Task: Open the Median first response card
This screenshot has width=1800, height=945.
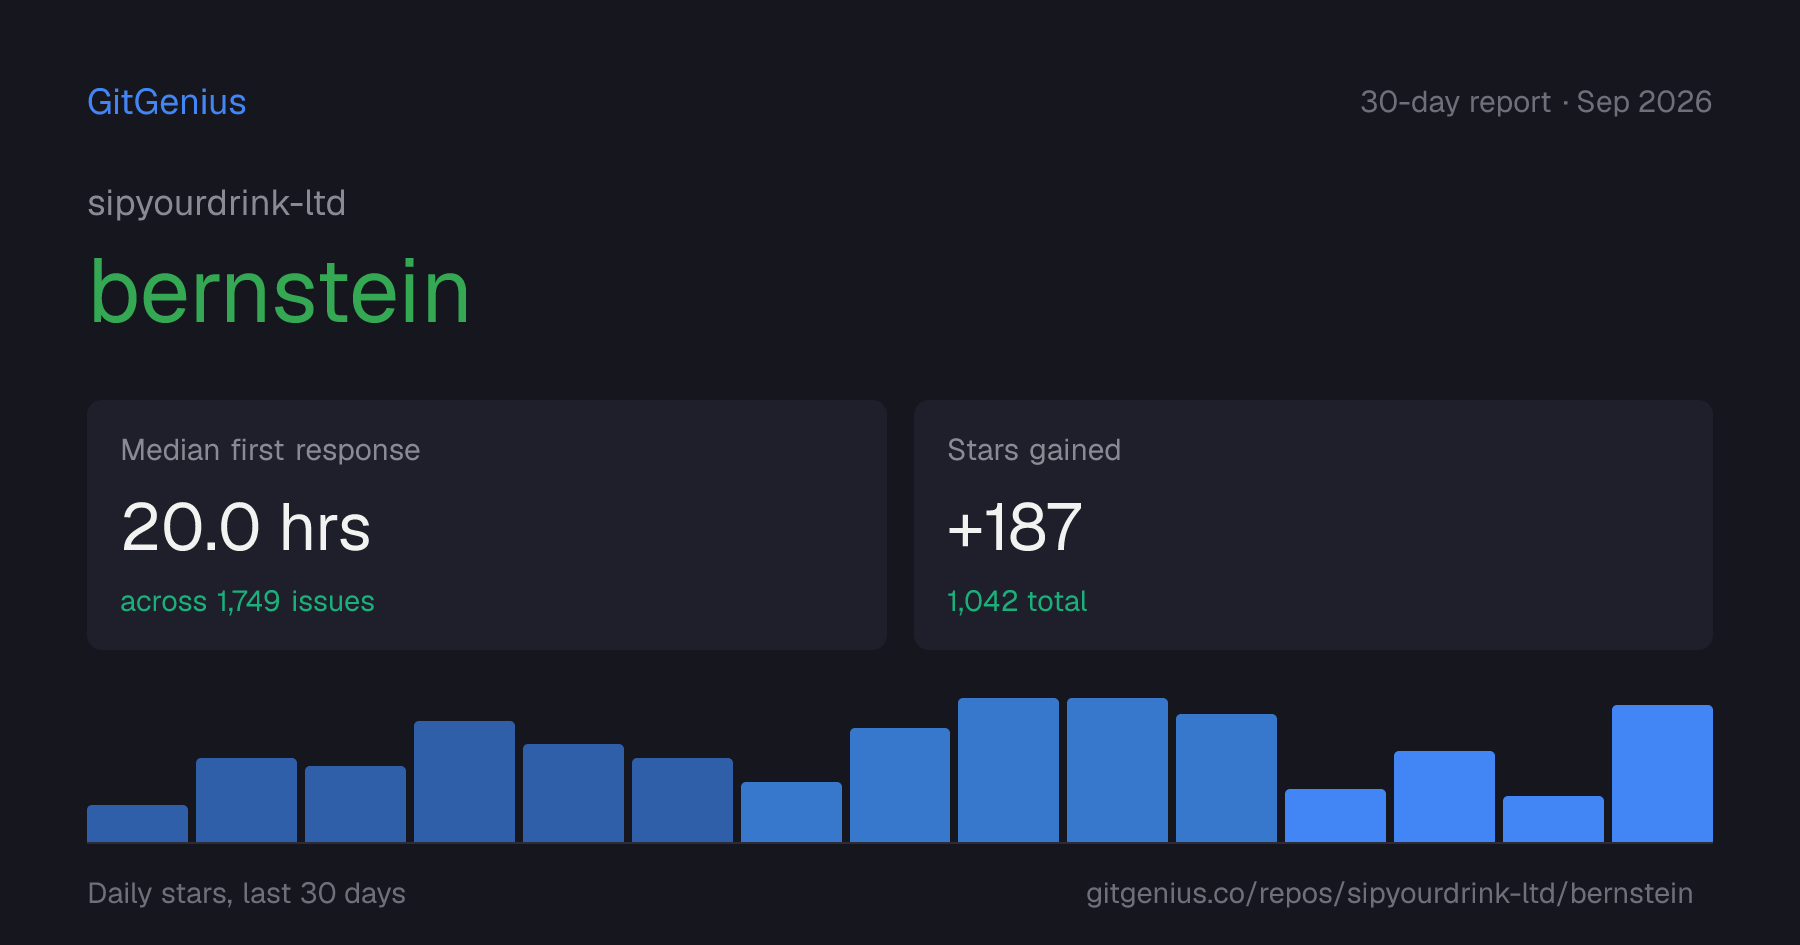Action: pyautogui.click(x=487, y=525)
